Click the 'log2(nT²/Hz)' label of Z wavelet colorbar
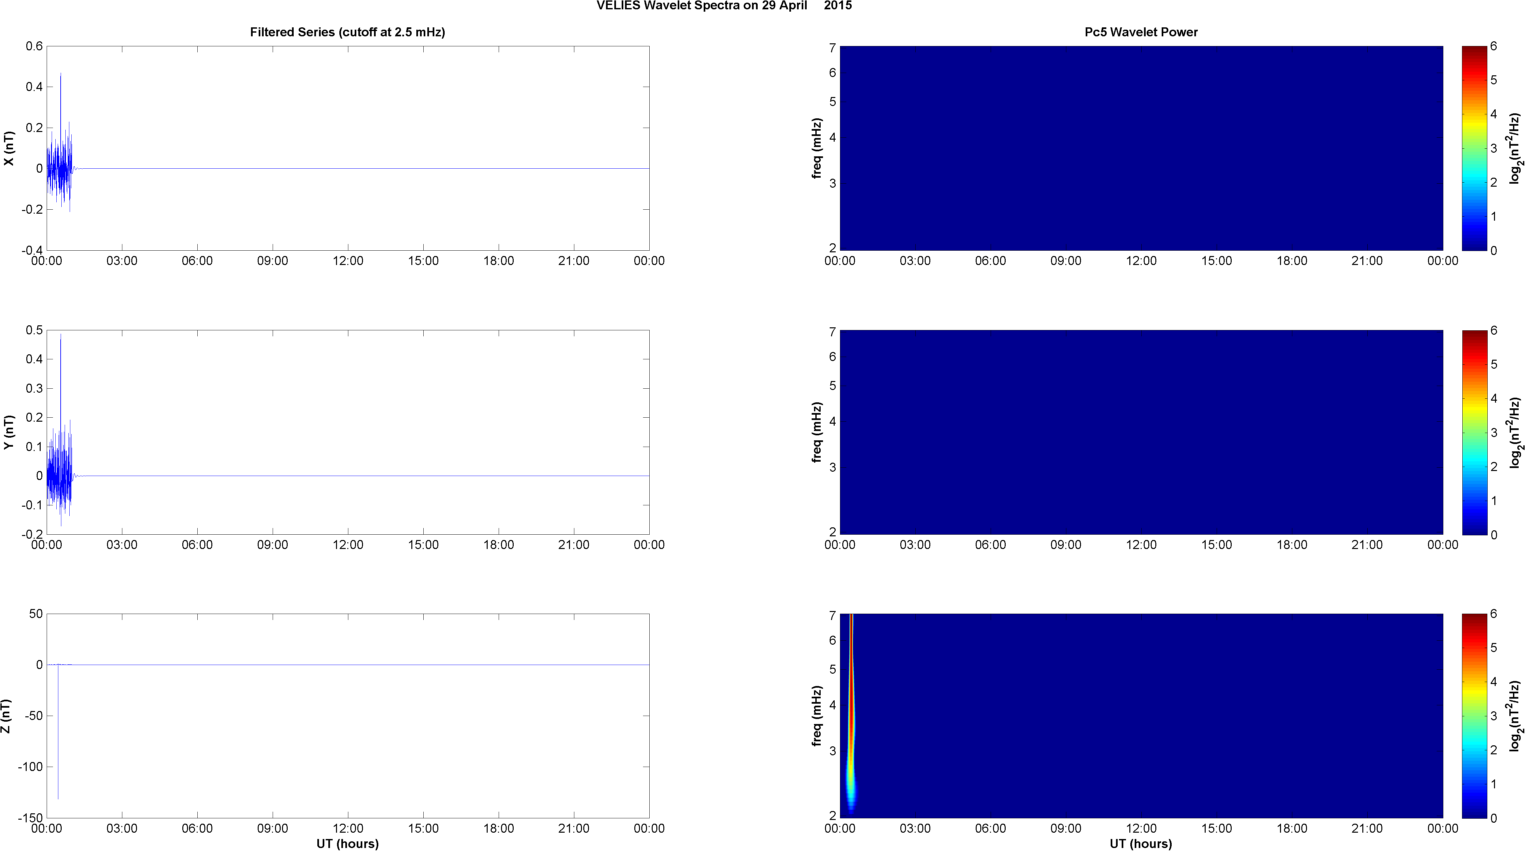 (1516, 716)
